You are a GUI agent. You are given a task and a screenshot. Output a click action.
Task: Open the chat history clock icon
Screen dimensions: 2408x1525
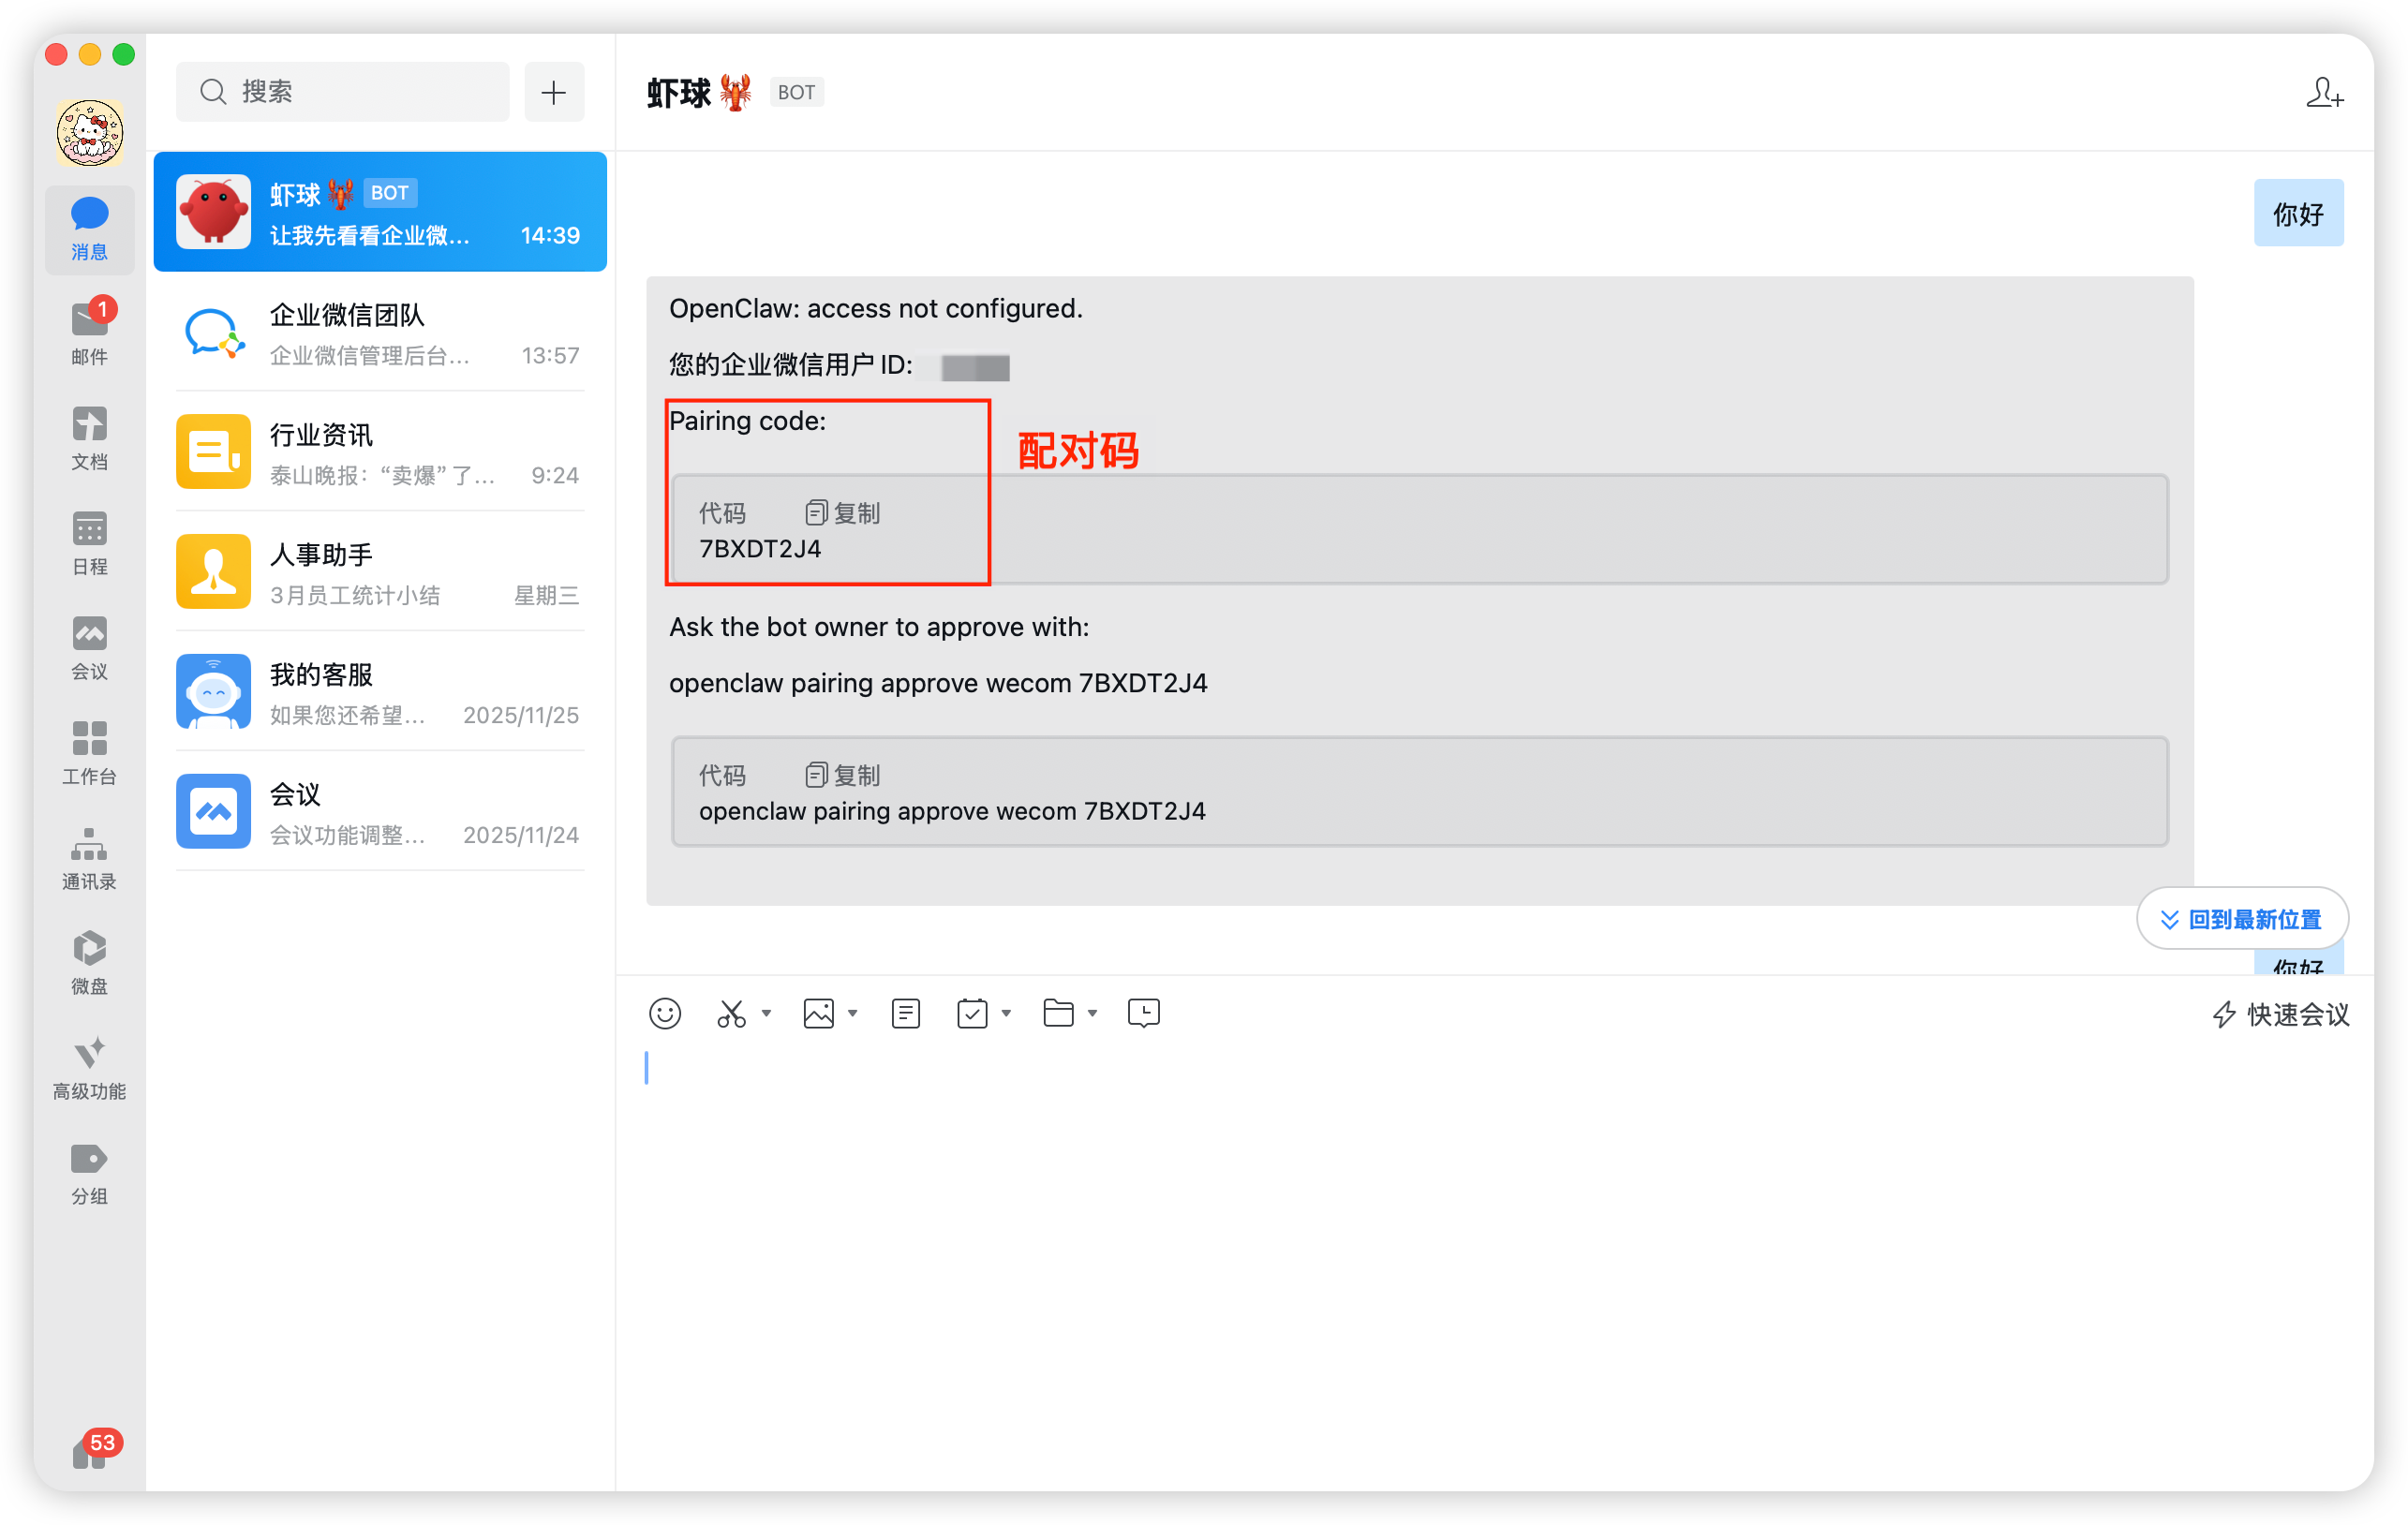(x=1143, y=1013)
